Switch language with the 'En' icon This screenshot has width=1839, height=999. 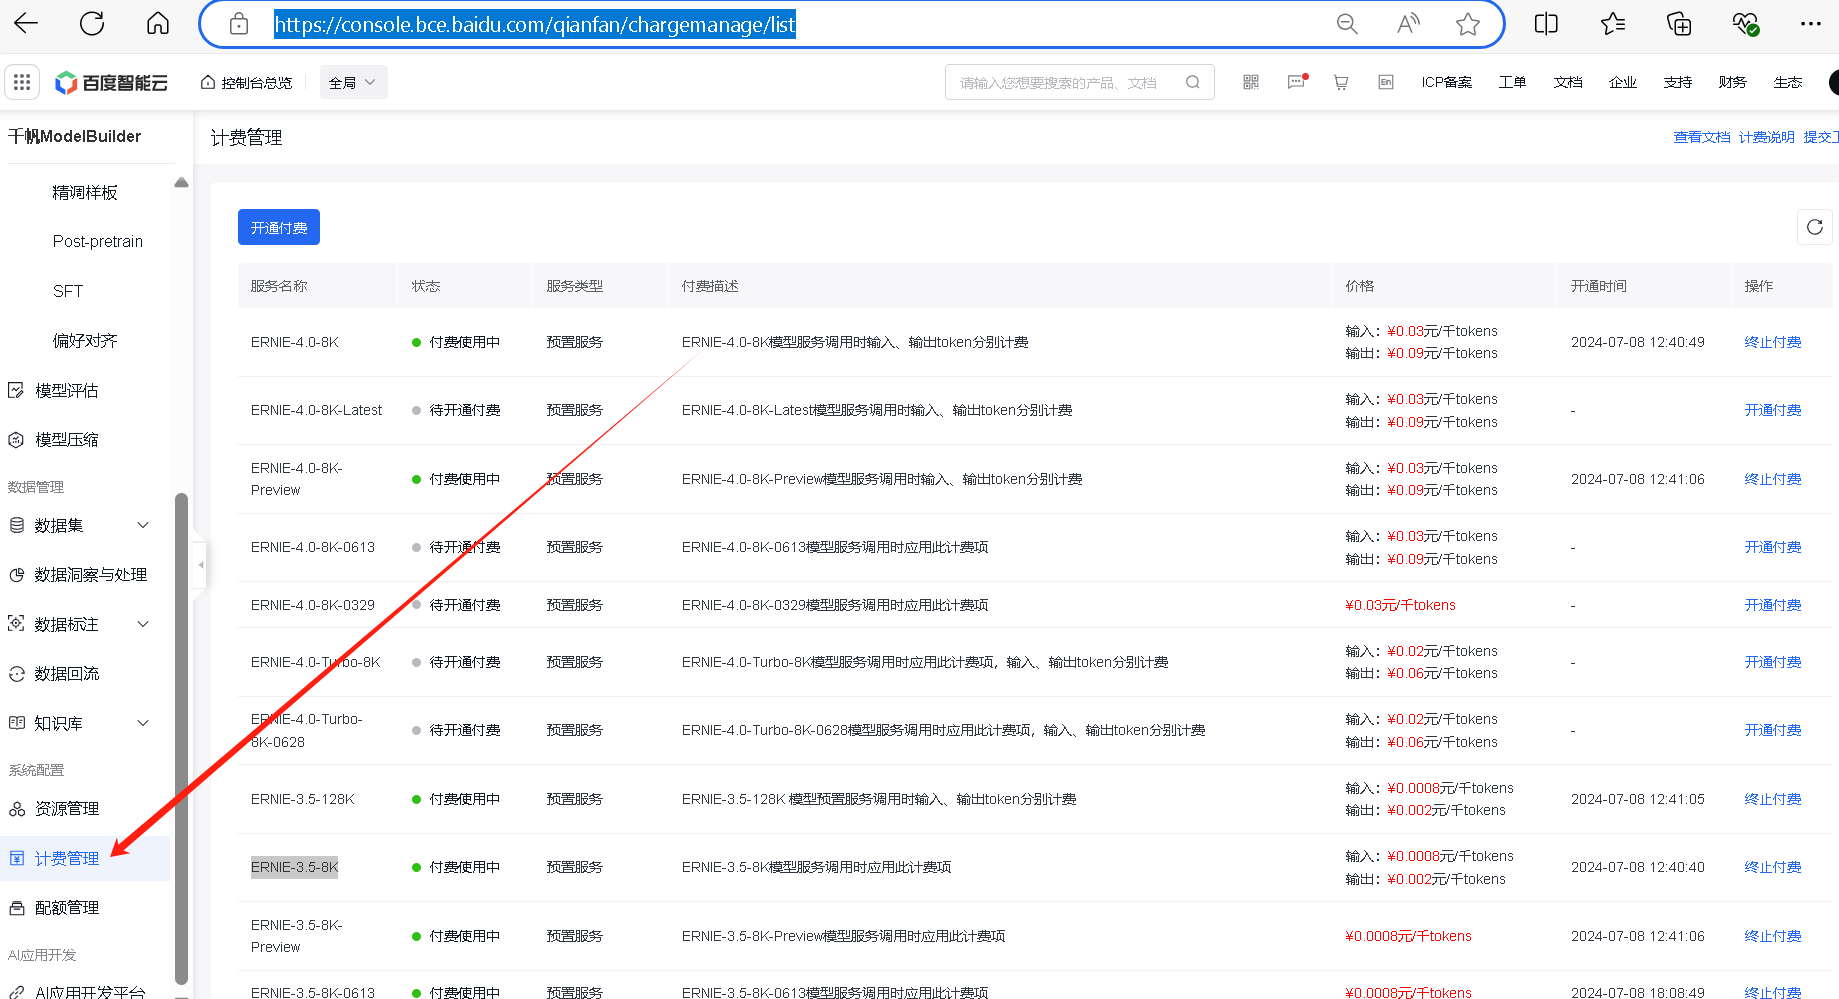pos(1386,82)
